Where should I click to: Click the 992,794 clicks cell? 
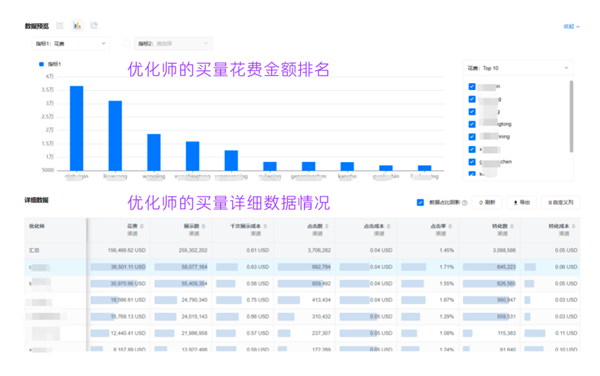(x=321, y=267)
